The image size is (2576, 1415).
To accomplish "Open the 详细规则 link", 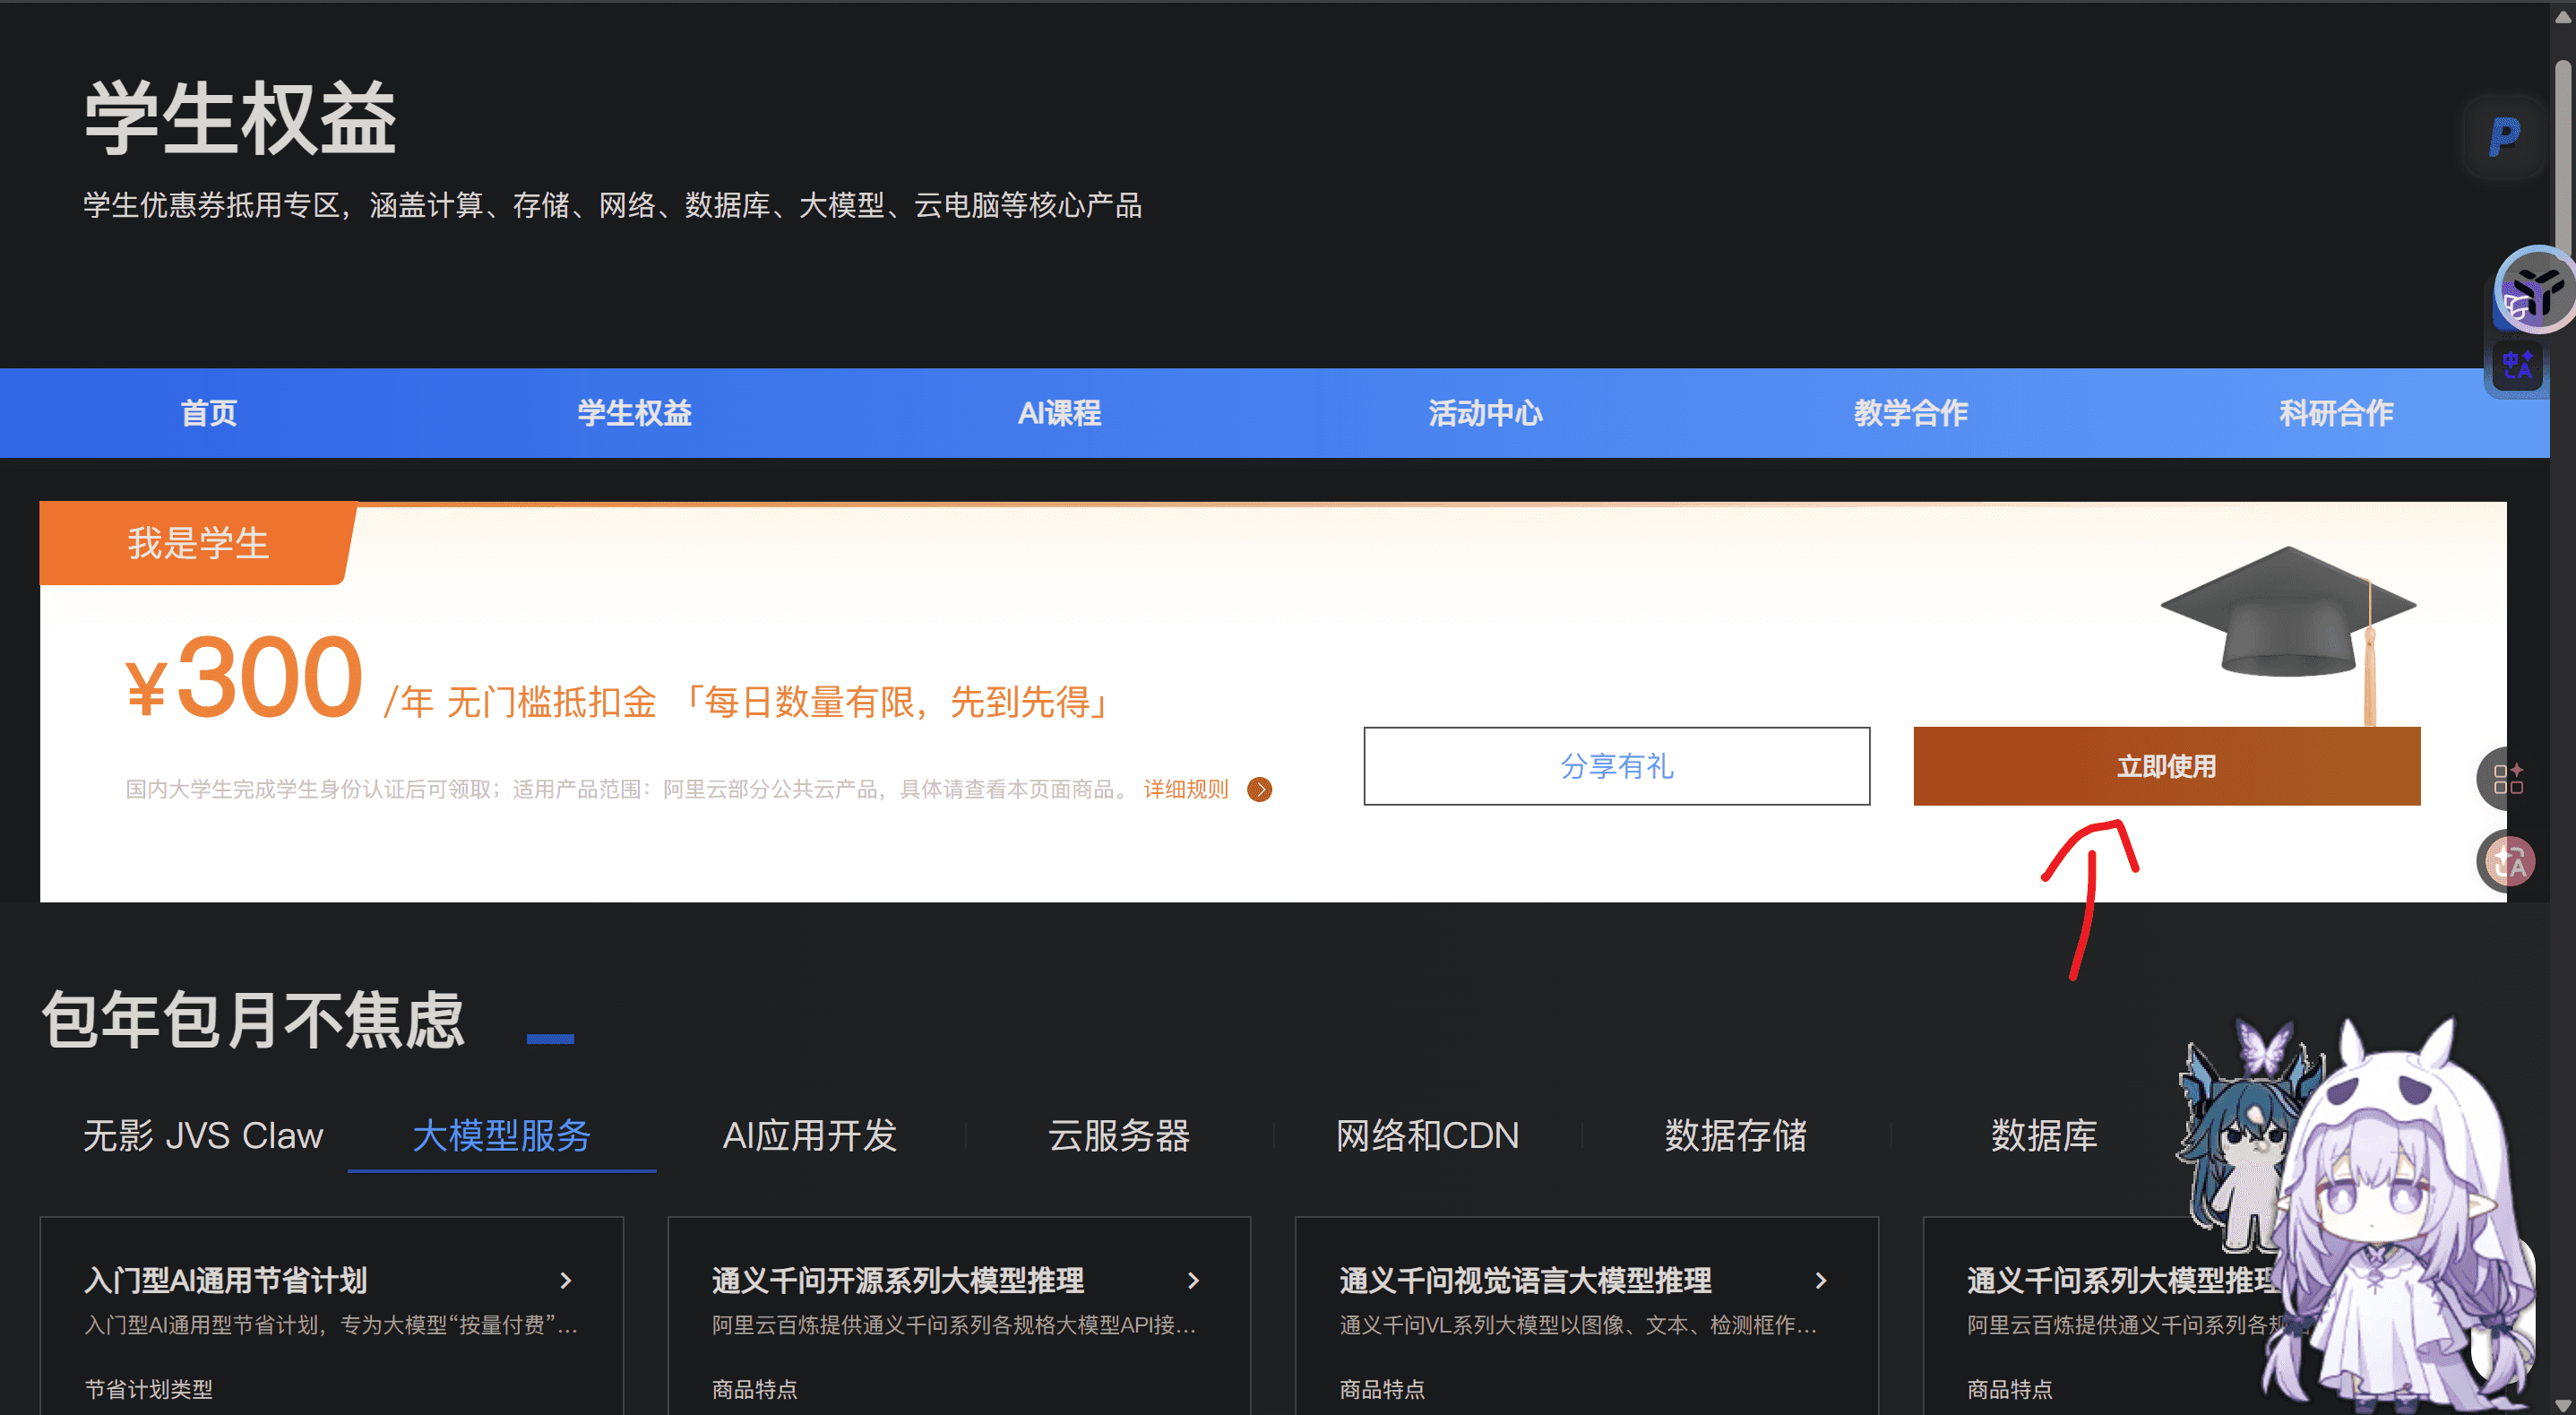I will pyautogui.click(x=1186, y=790).
